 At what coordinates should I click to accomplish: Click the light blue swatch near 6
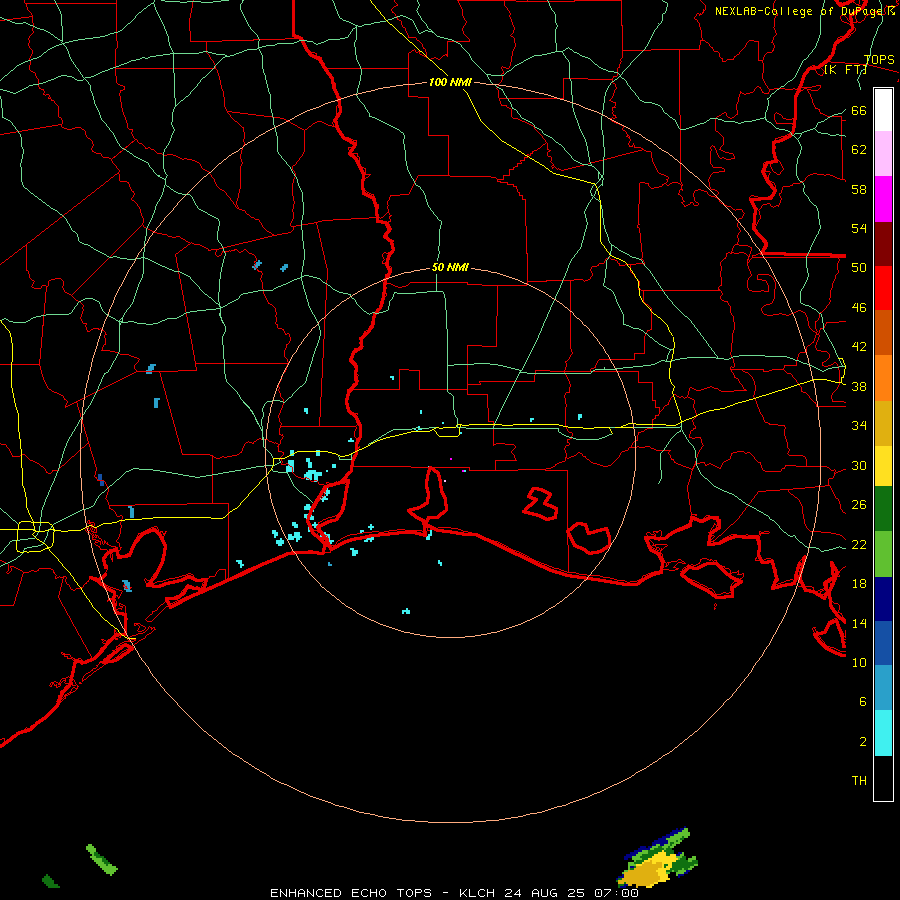883,688
